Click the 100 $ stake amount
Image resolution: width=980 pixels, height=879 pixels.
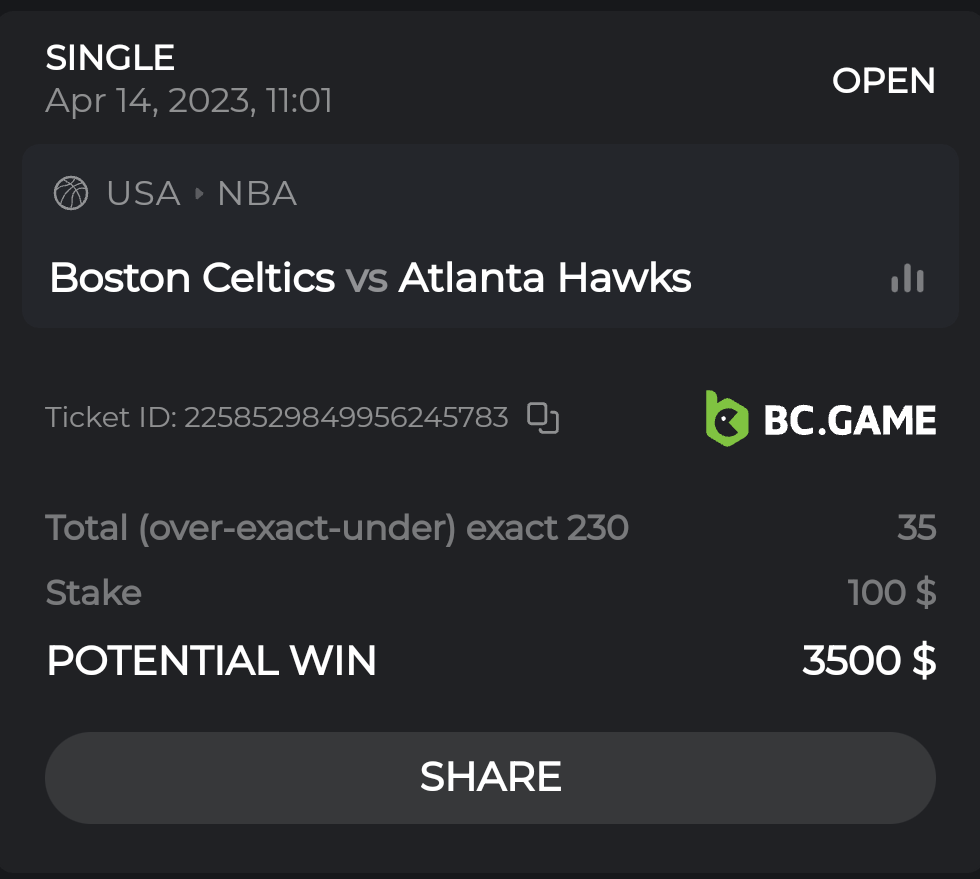pos(892,593)
